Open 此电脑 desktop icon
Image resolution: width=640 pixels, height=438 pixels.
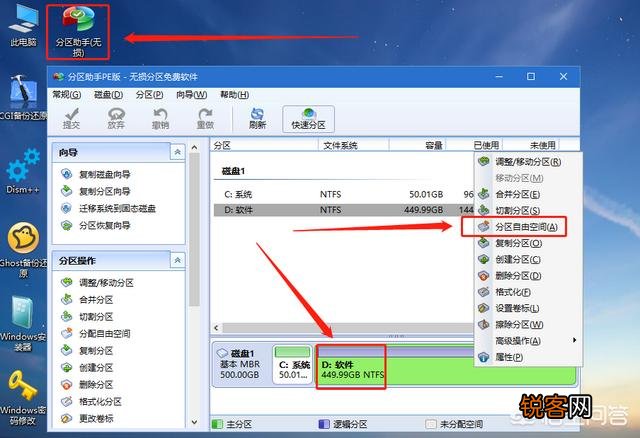(24, 25)
